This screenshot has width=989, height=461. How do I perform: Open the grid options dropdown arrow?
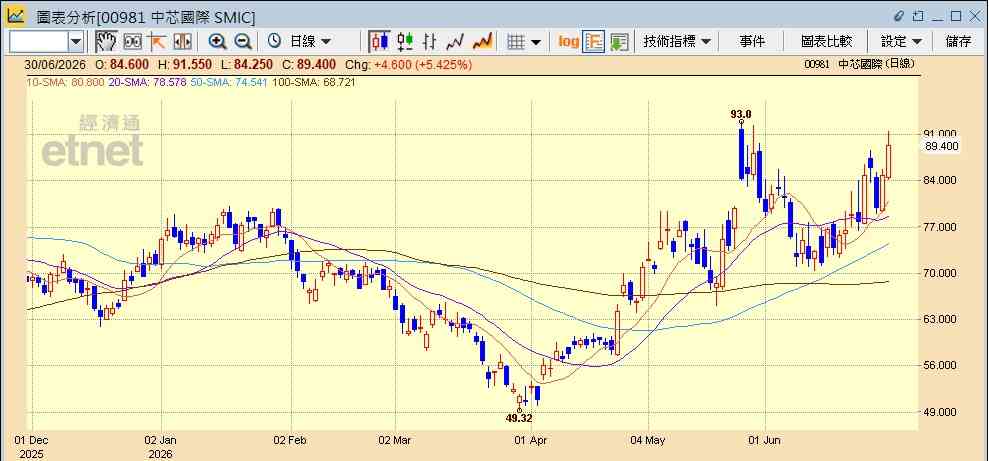tap(535, 42)
